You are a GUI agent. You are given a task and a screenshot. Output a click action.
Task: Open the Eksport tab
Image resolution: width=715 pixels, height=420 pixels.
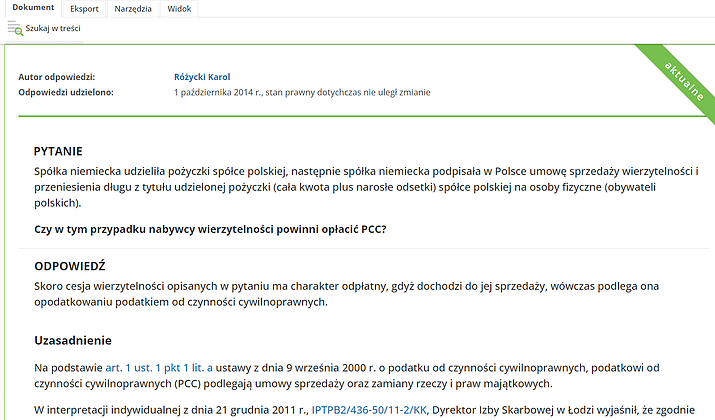click(x=84, y=8)
